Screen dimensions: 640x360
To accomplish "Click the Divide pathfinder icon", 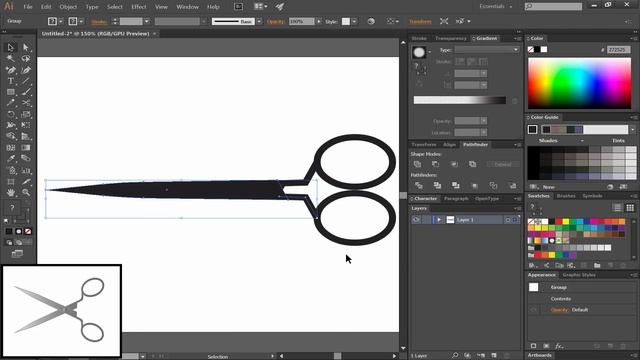I will point(419,186).
